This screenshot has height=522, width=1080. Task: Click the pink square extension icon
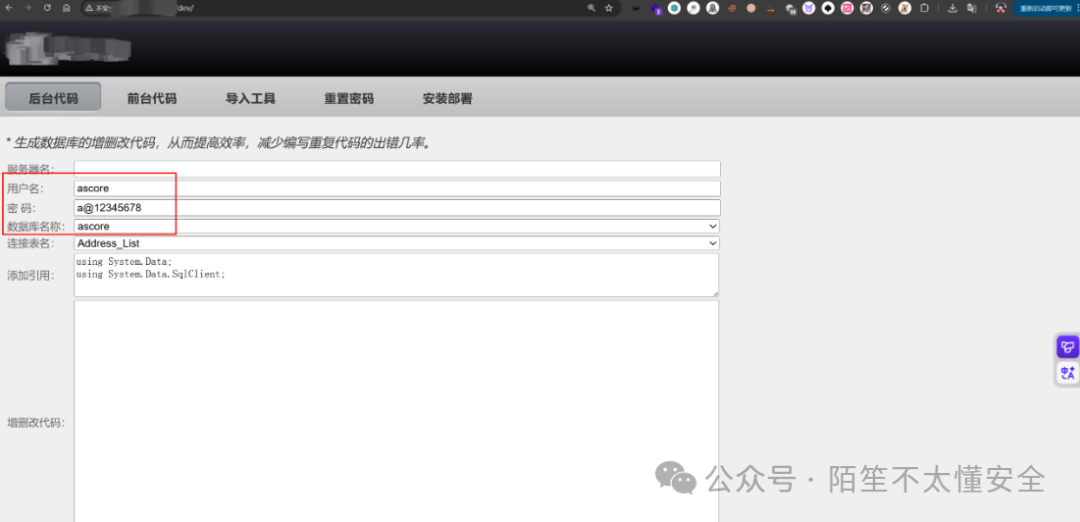coord(847,8)
